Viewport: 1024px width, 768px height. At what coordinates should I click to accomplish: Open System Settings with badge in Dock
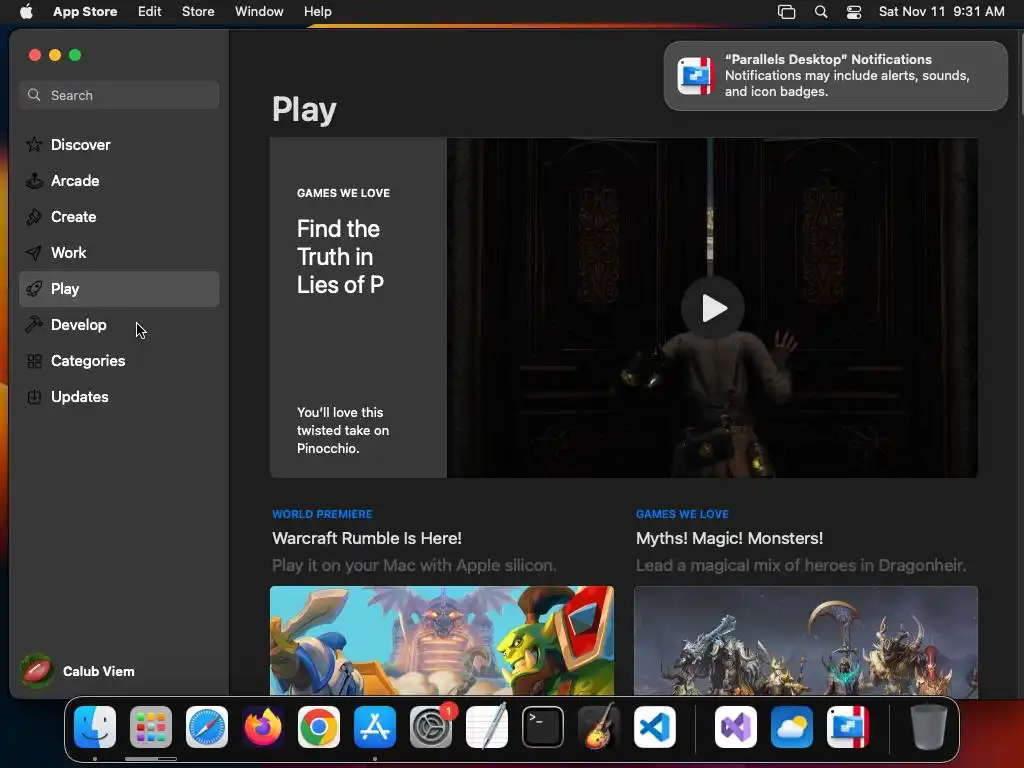click(x=431, y=727)
